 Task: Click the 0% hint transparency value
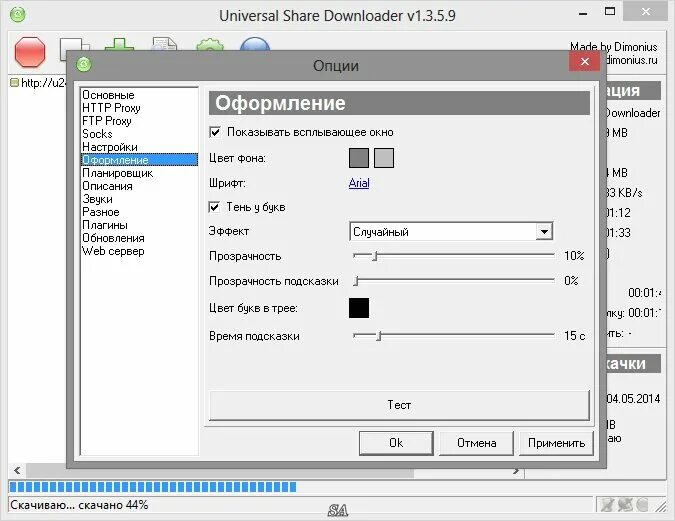point(571,281)
